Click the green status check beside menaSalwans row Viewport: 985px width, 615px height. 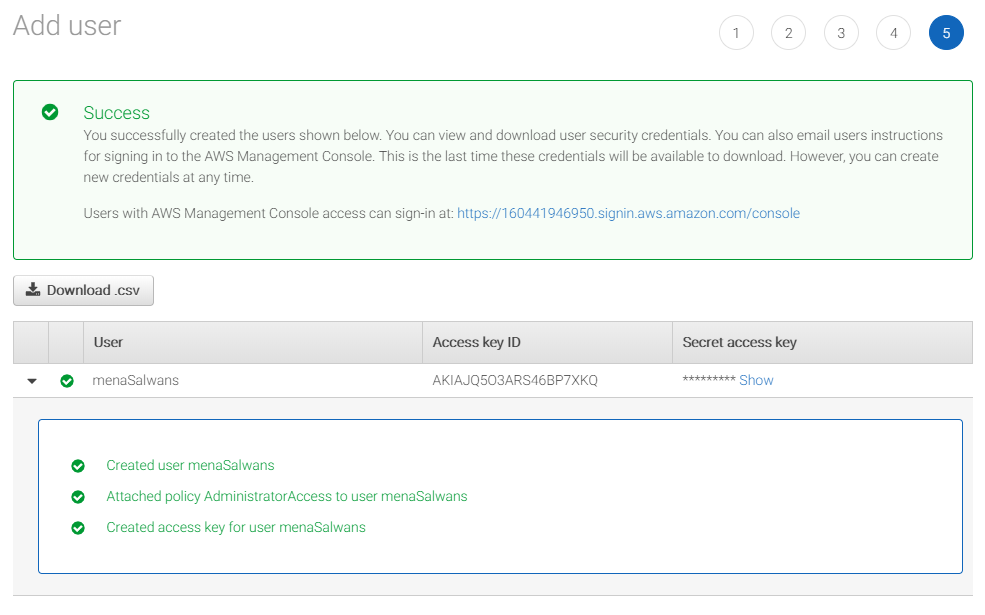[67, 381]
